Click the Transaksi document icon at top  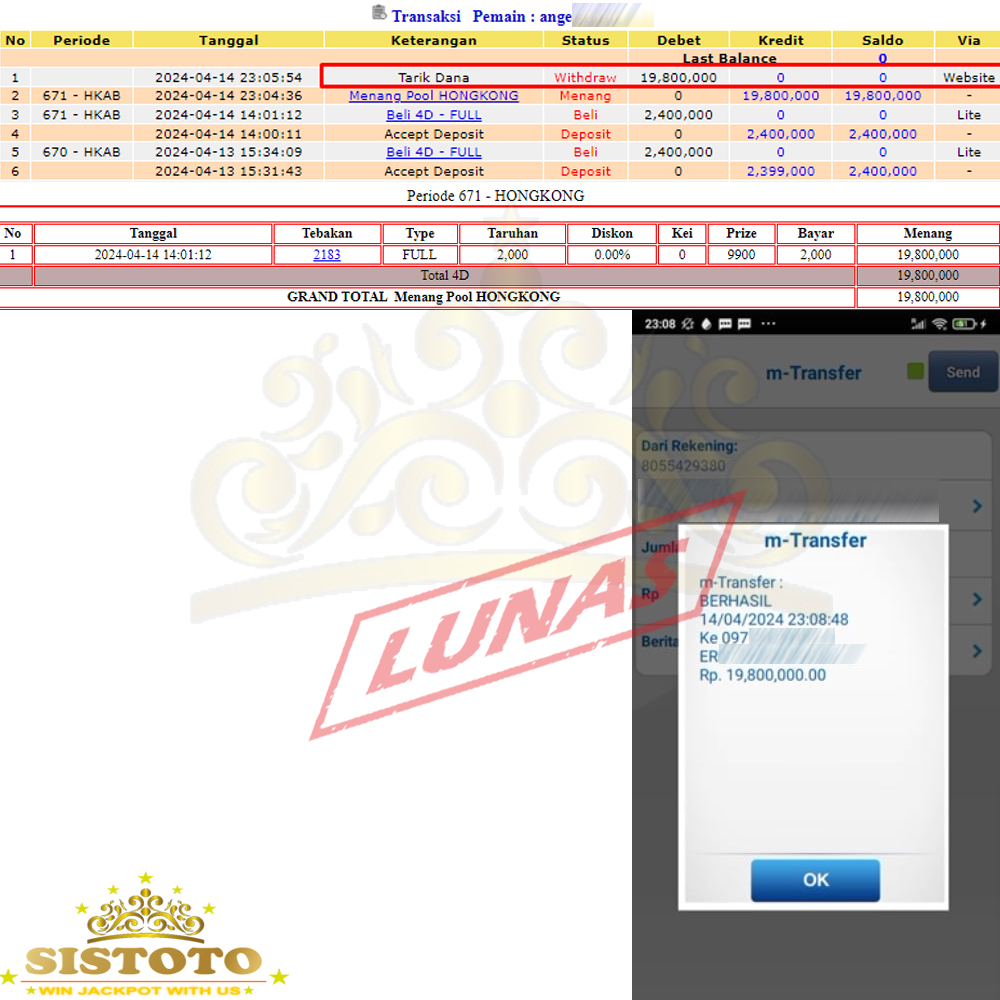379,14
